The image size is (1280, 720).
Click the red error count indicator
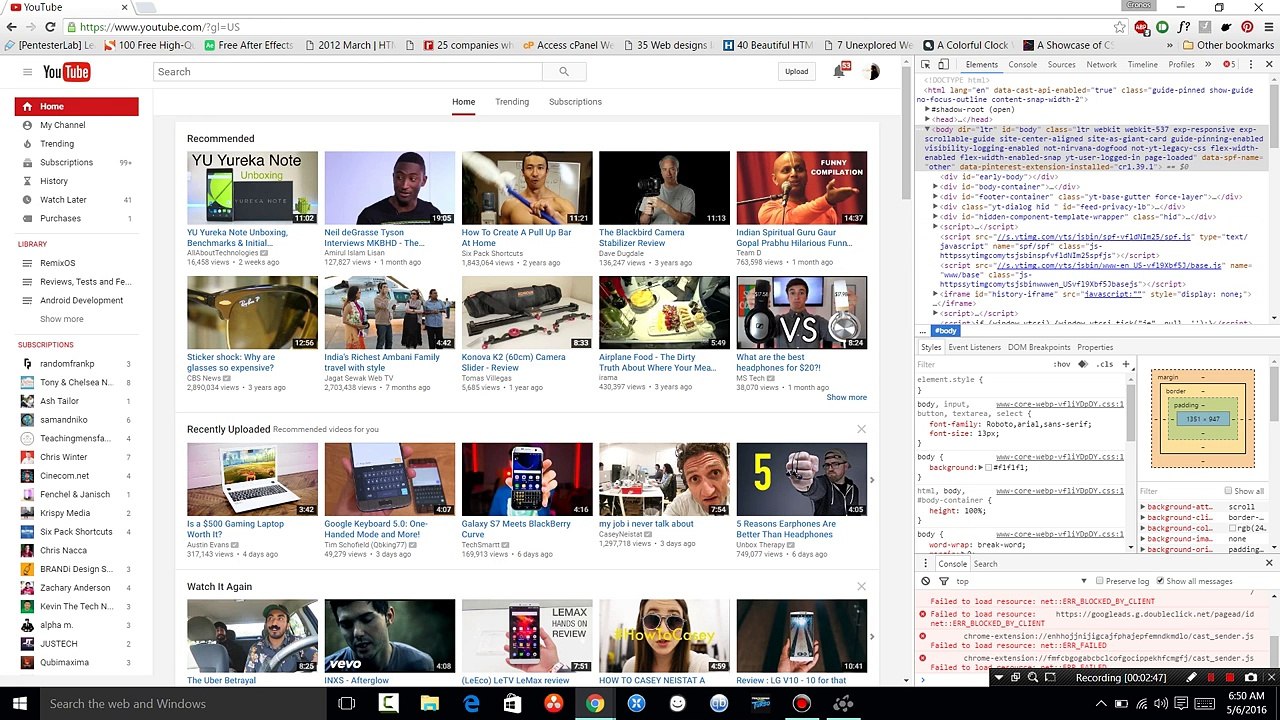[x=1228, y=65]
